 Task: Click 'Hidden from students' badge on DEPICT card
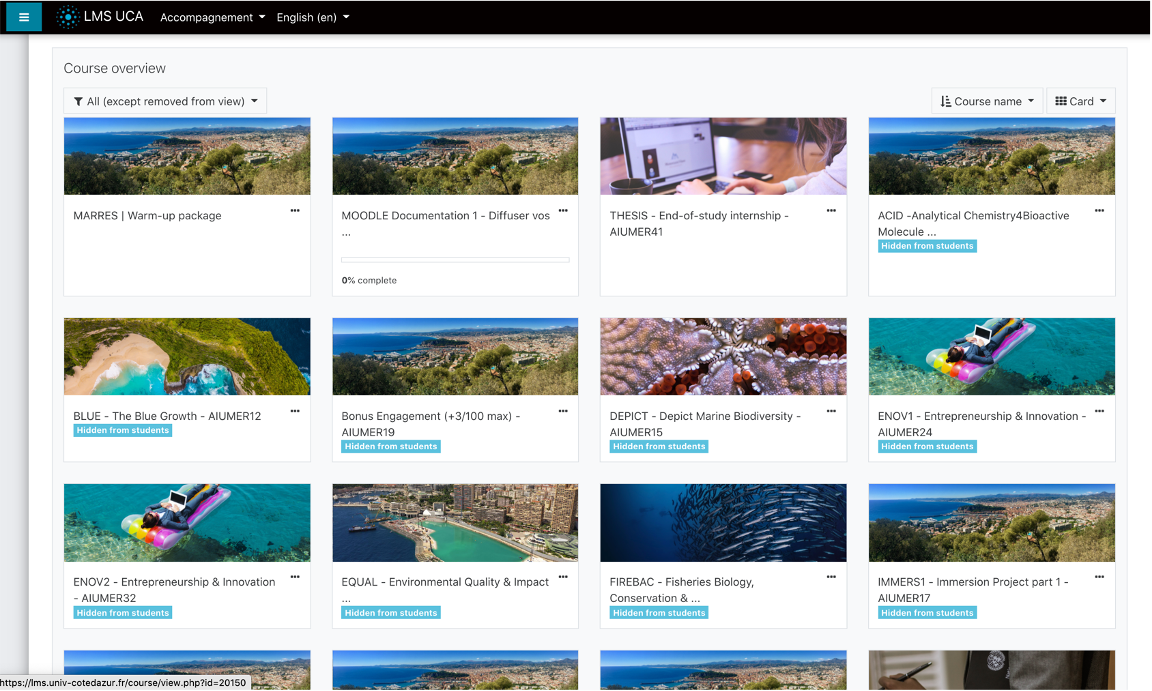[x=659, y=446]
